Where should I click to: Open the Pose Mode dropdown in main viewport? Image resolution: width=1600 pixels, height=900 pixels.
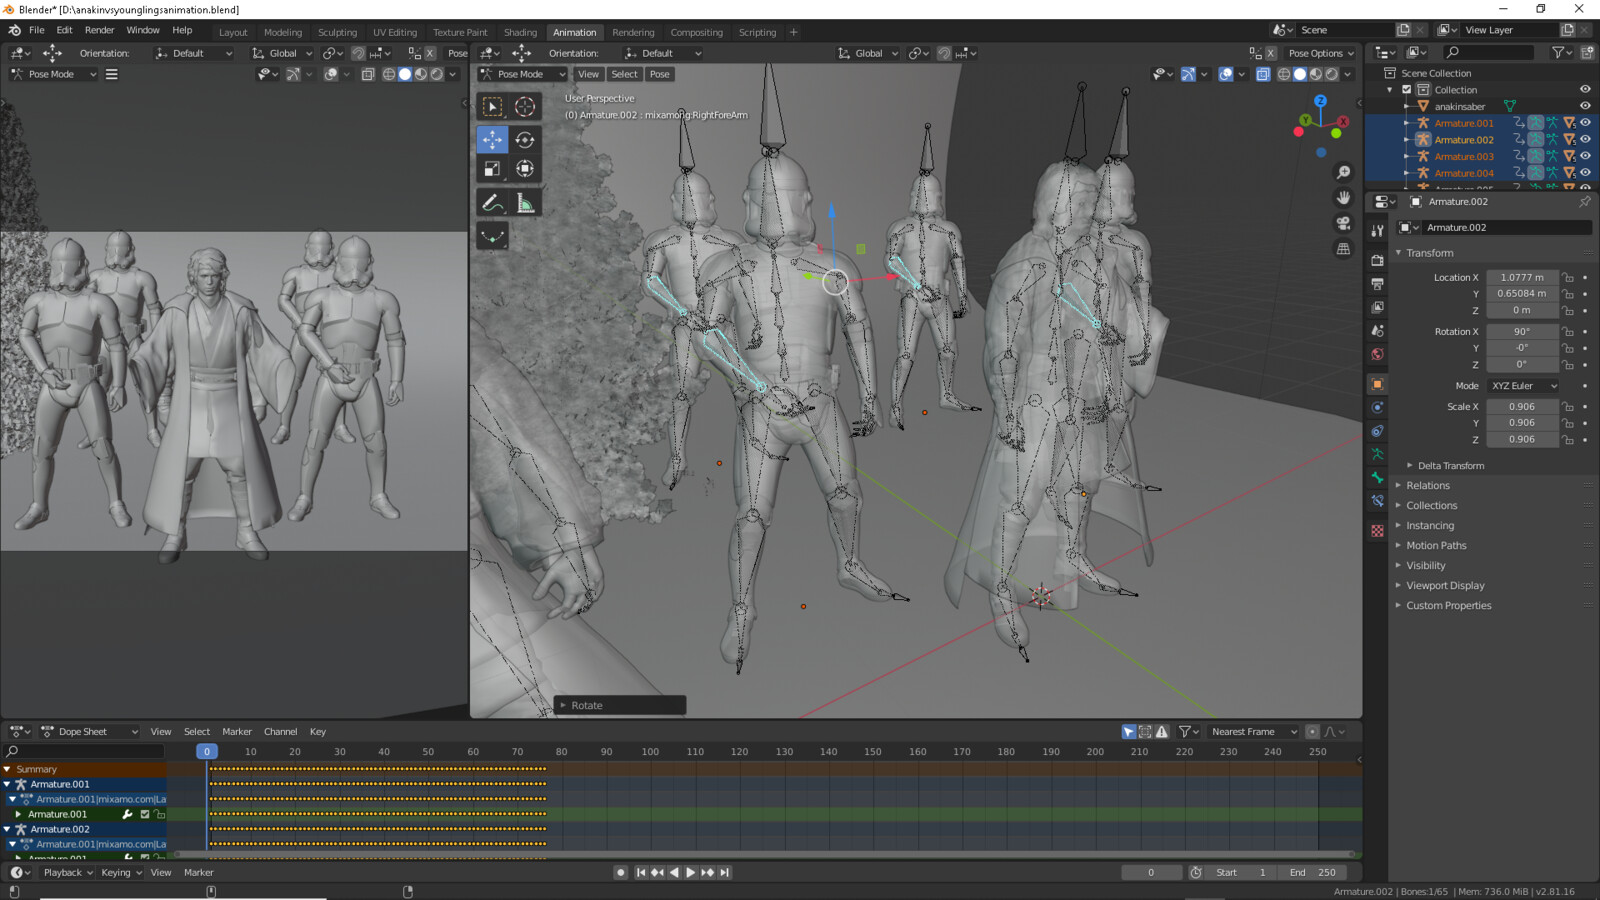pyautogui.click(x=522, y=74)
